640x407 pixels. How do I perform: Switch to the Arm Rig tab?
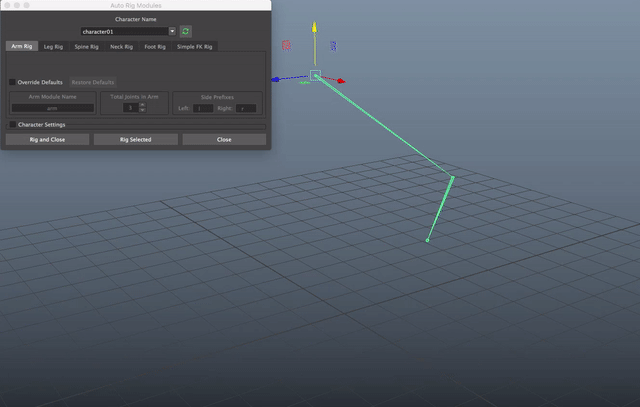[22, 47]
